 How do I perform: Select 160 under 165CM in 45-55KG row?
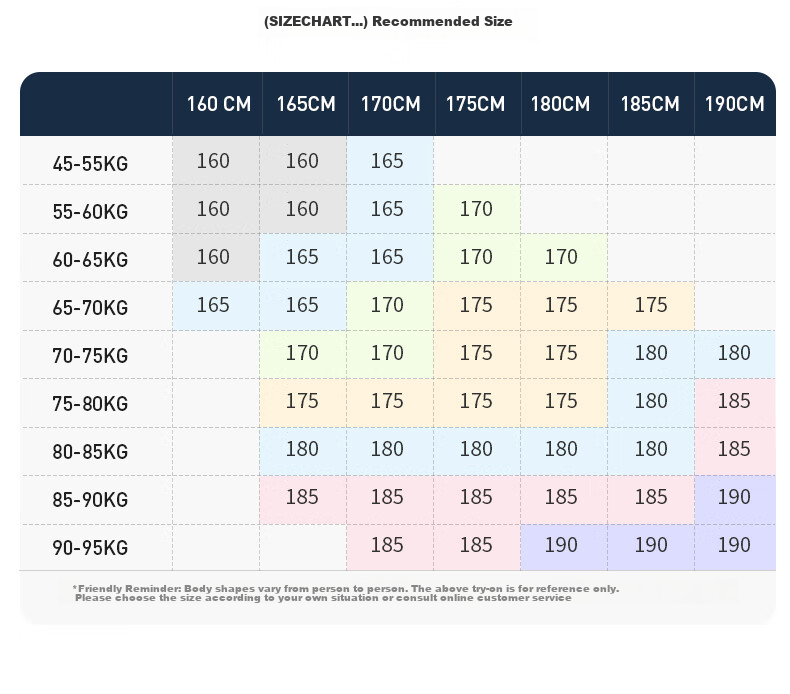coord(302,161)
